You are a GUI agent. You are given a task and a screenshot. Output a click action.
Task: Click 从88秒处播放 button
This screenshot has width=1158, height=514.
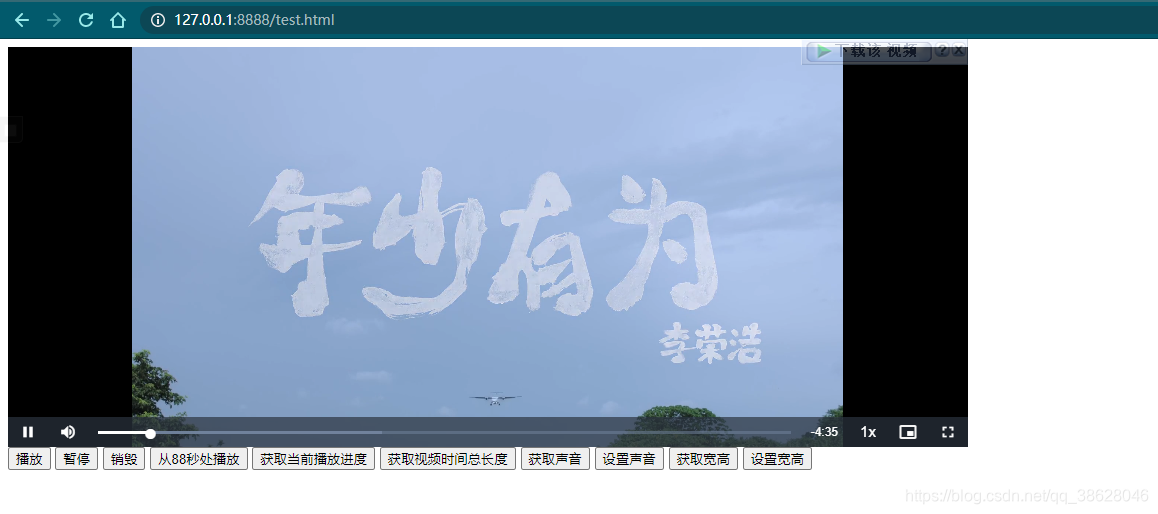coord(199,459)
